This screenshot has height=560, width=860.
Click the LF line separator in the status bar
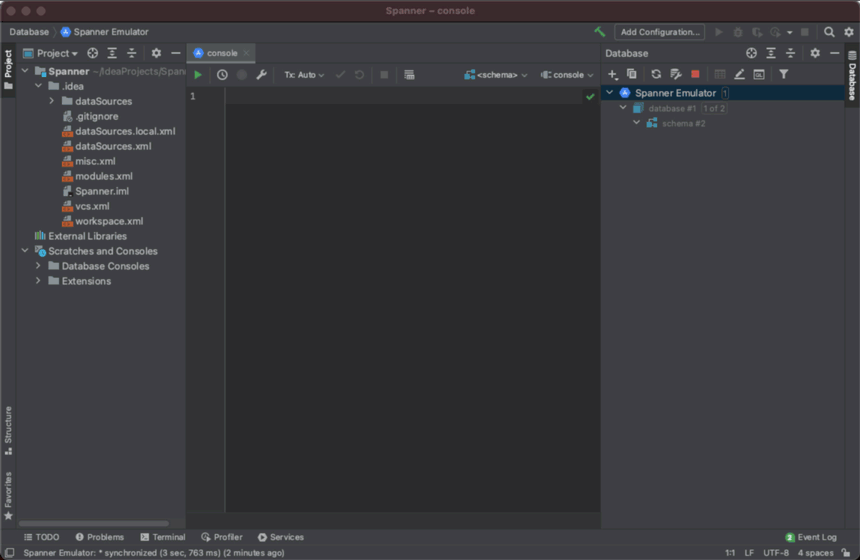click(749, 553)
